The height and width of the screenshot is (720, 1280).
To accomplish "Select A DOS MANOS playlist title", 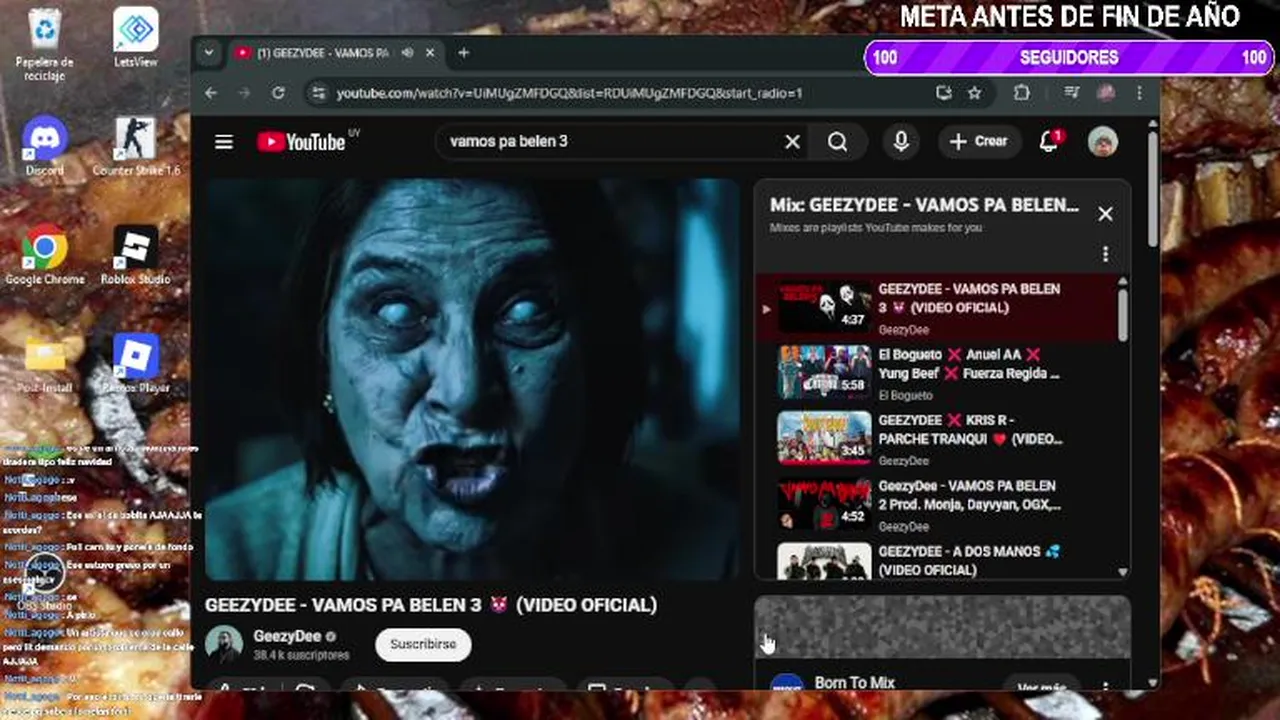I will coord(969,560).
